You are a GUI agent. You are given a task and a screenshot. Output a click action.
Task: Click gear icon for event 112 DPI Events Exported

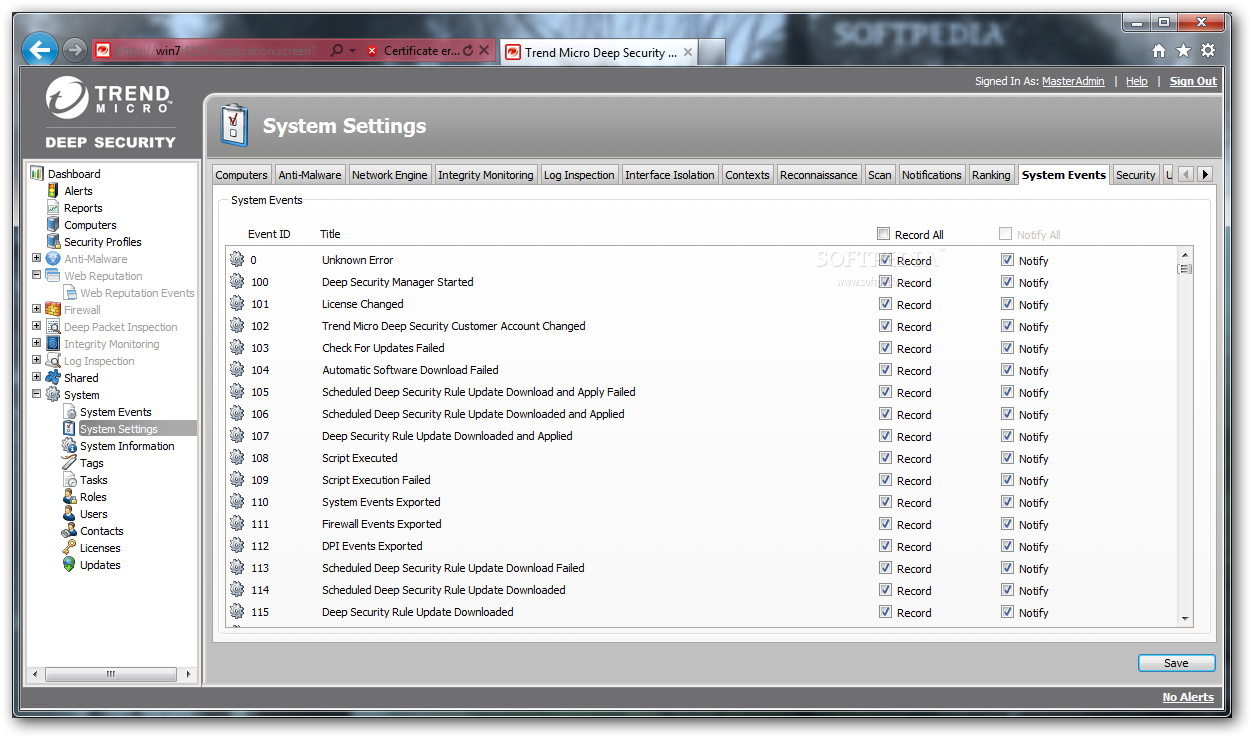237,546
